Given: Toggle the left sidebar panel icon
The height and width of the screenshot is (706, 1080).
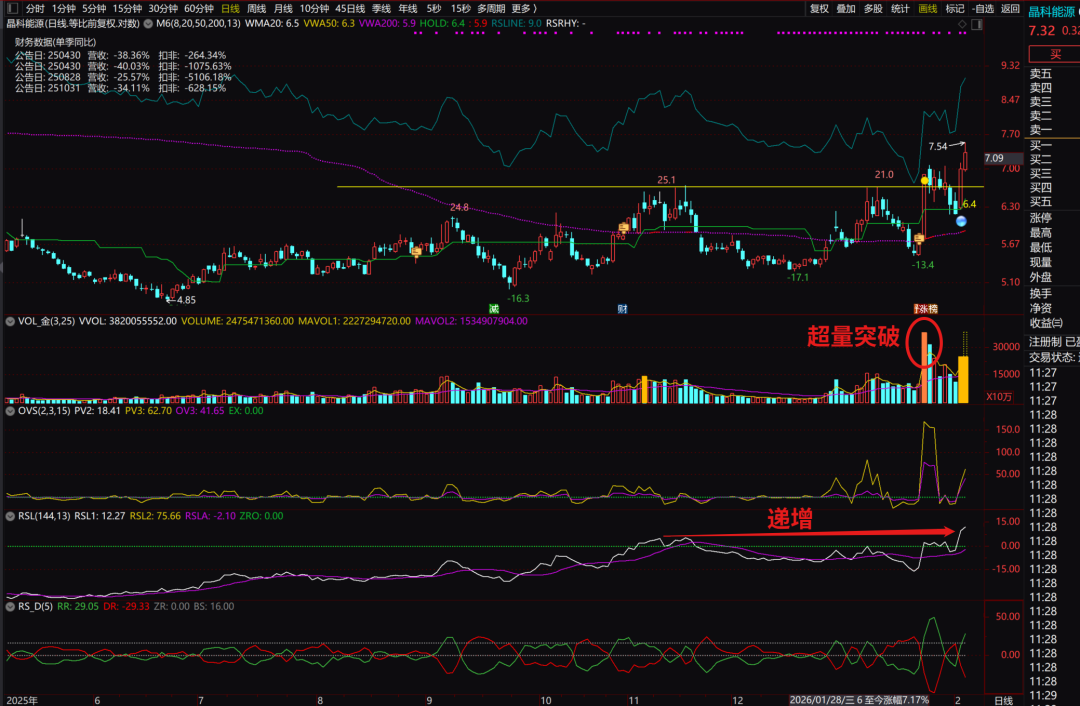Looking at the screenshot, I should 12,8.
